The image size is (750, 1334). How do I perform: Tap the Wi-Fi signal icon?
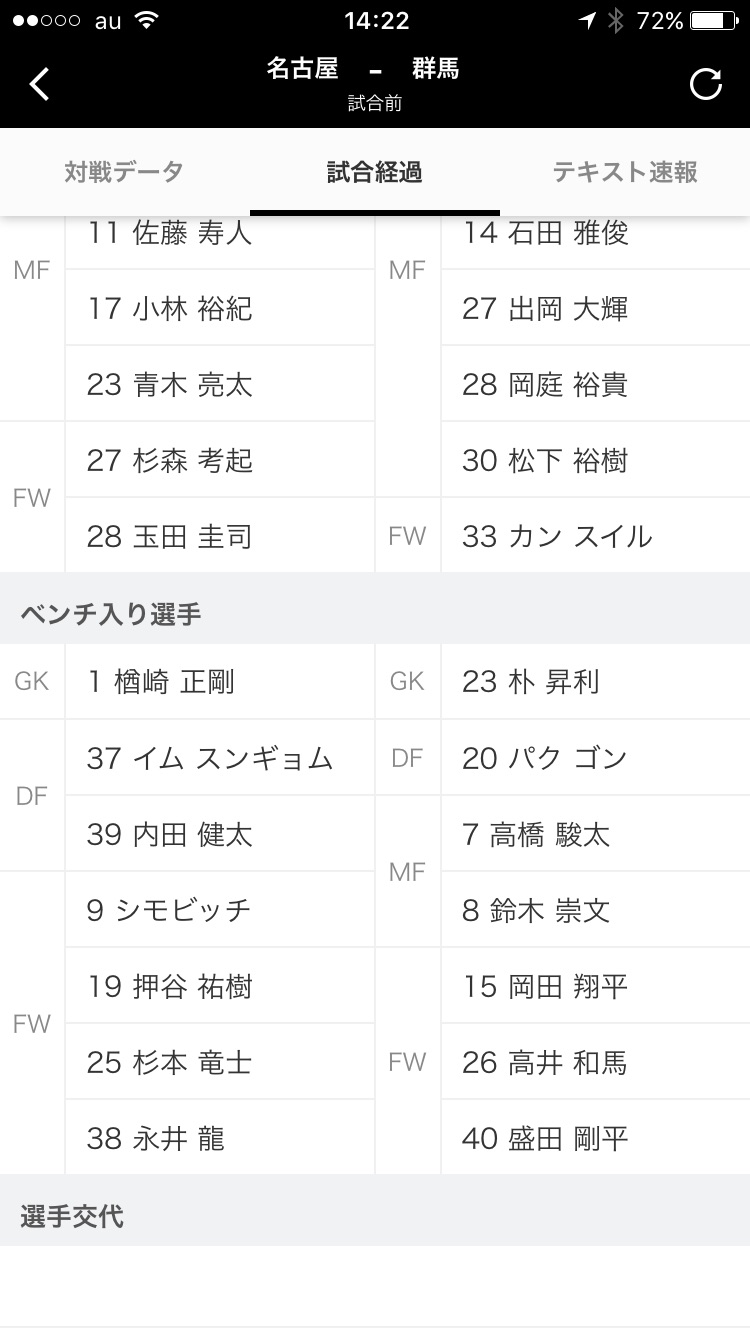coord(147,20)
